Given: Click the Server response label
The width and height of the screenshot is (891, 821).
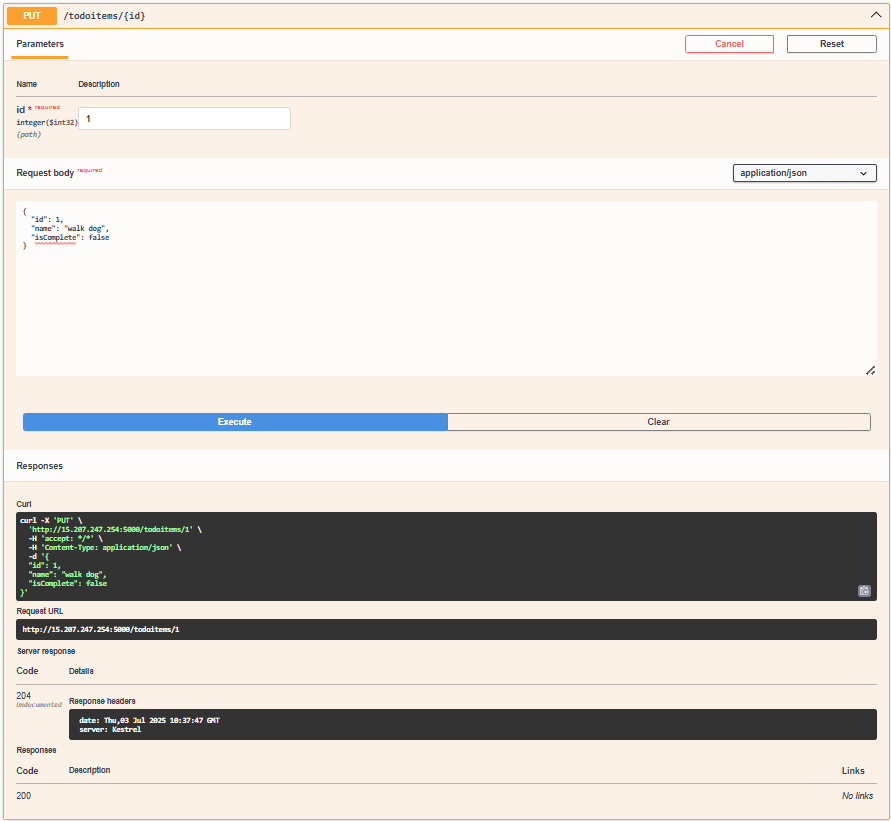Looking at the screenshot, I should (x=46, y=651).
